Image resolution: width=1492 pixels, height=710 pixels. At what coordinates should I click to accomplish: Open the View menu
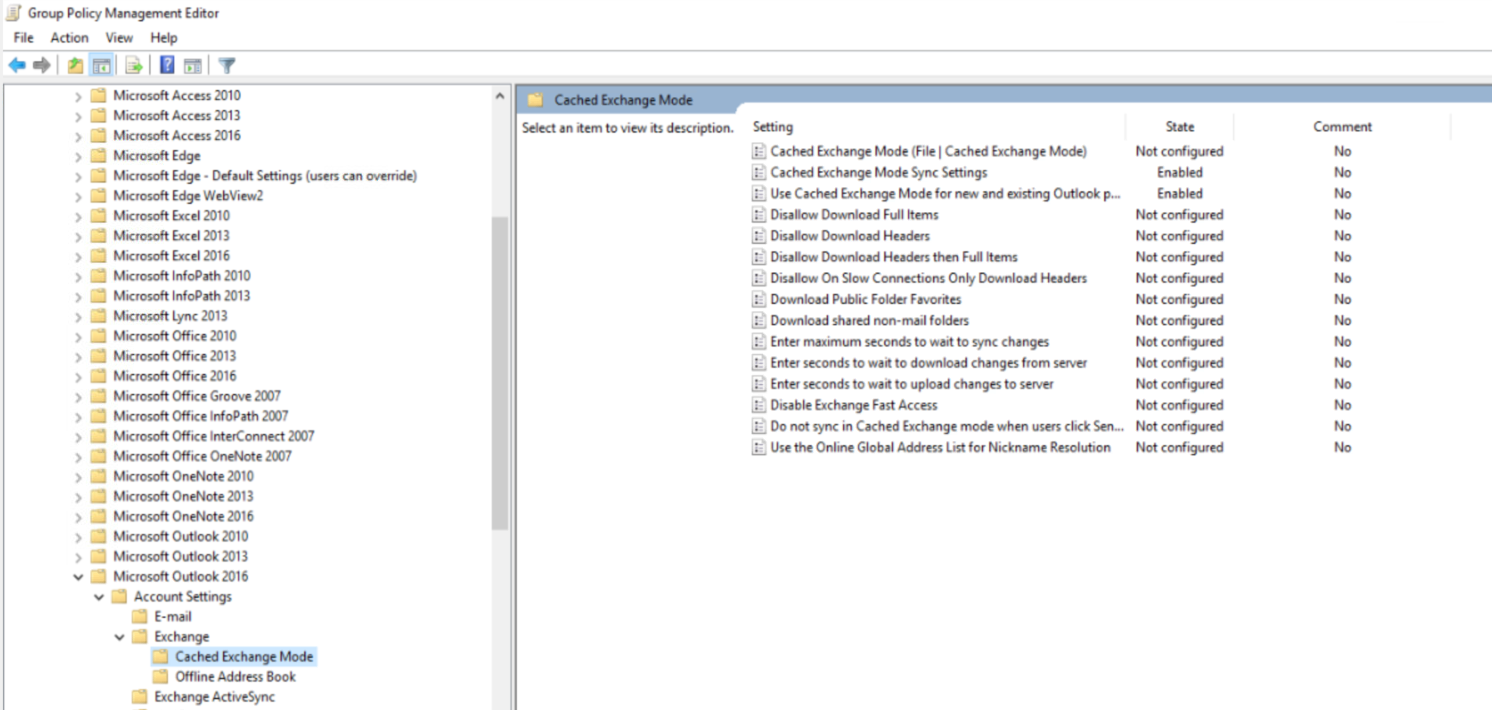click(x=119, y=38)
